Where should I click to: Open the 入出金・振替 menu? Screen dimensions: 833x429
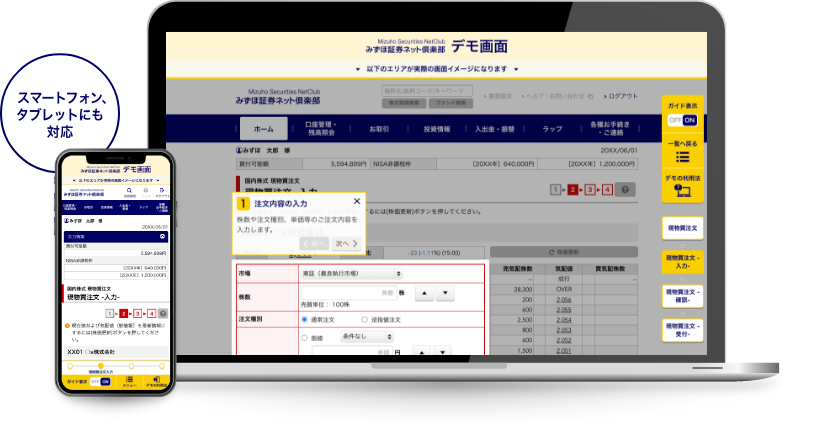[495, 129]
